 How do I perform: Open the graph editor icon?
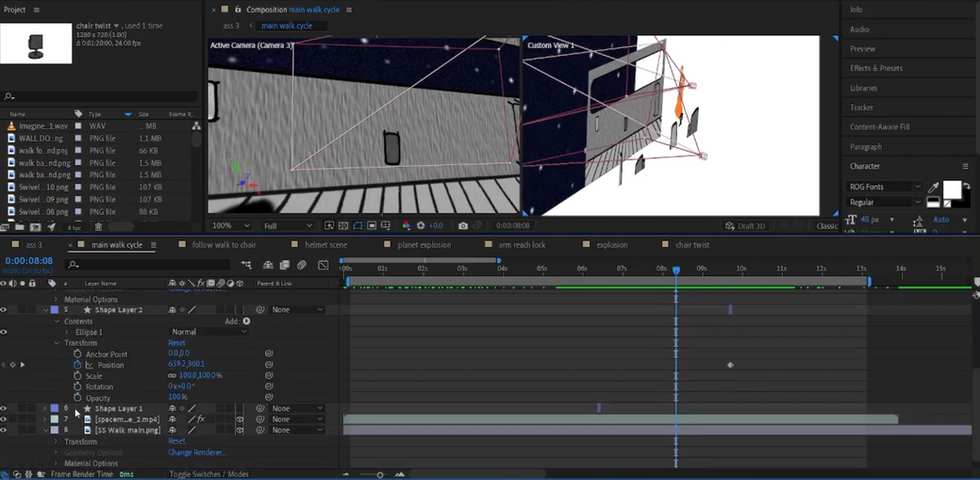coord(323,265)
